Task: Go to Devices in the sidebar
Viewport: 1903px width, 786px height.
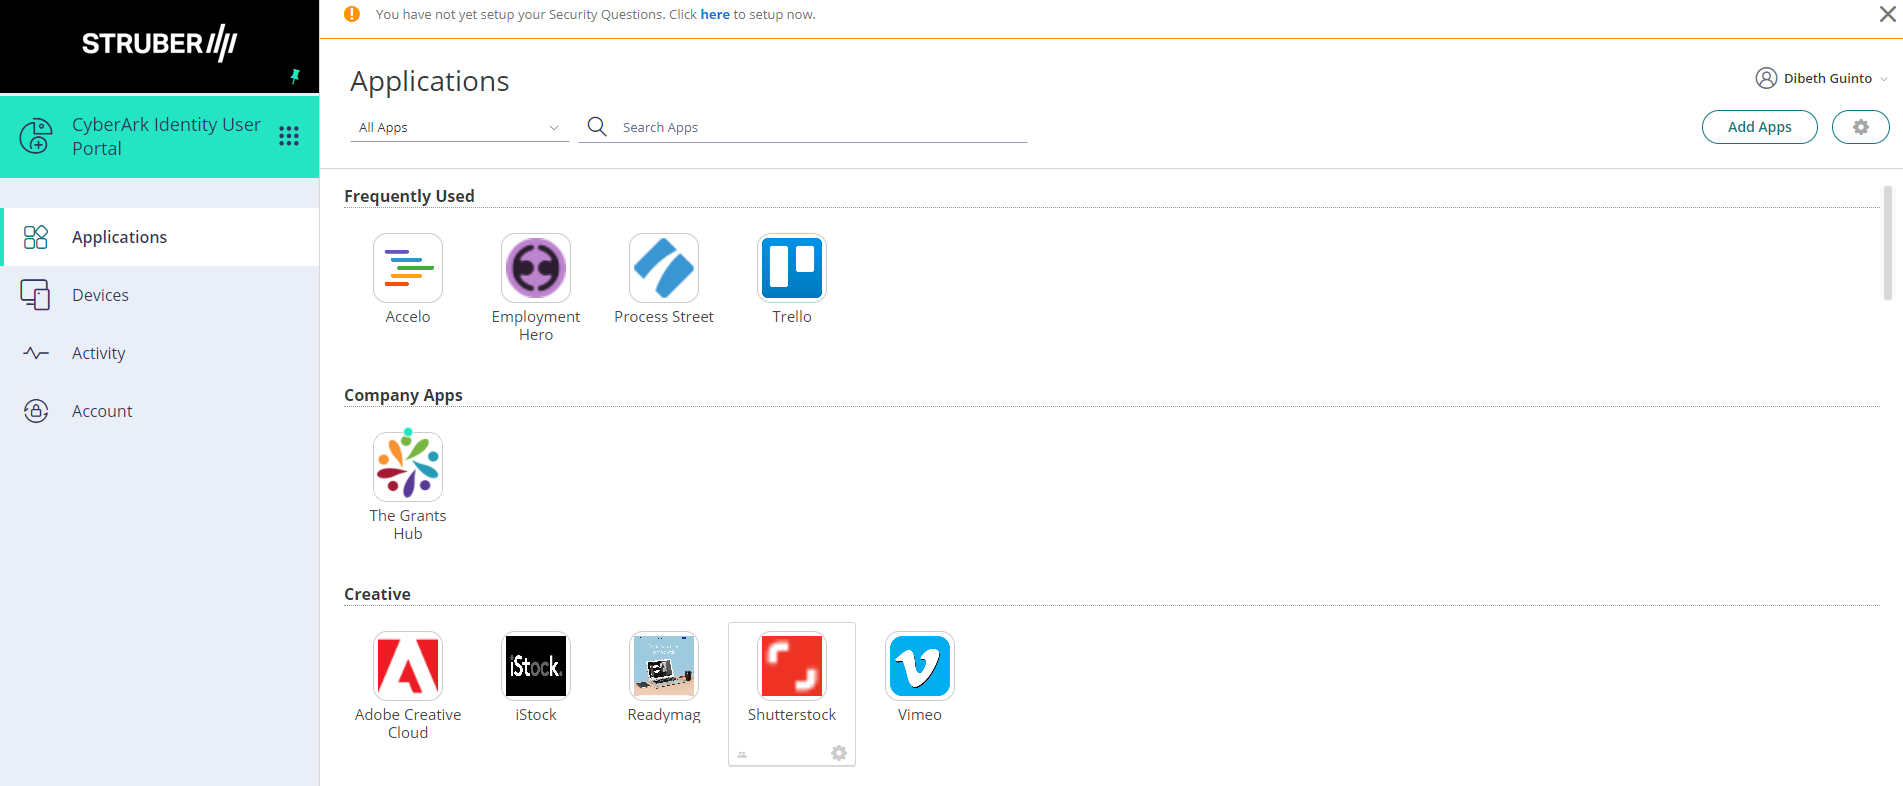Action: [x=100, y=295]
